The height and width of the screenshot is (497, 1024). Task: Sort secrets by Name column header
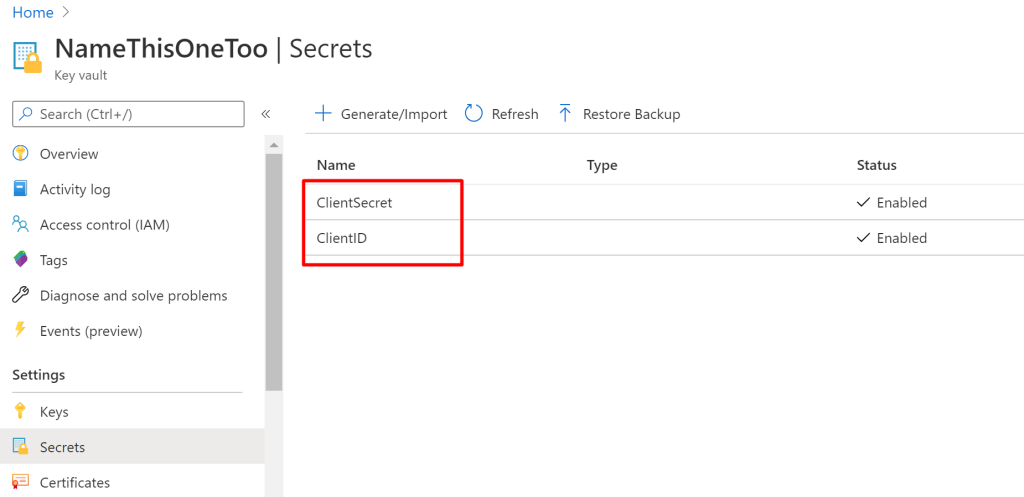(336, 165)
